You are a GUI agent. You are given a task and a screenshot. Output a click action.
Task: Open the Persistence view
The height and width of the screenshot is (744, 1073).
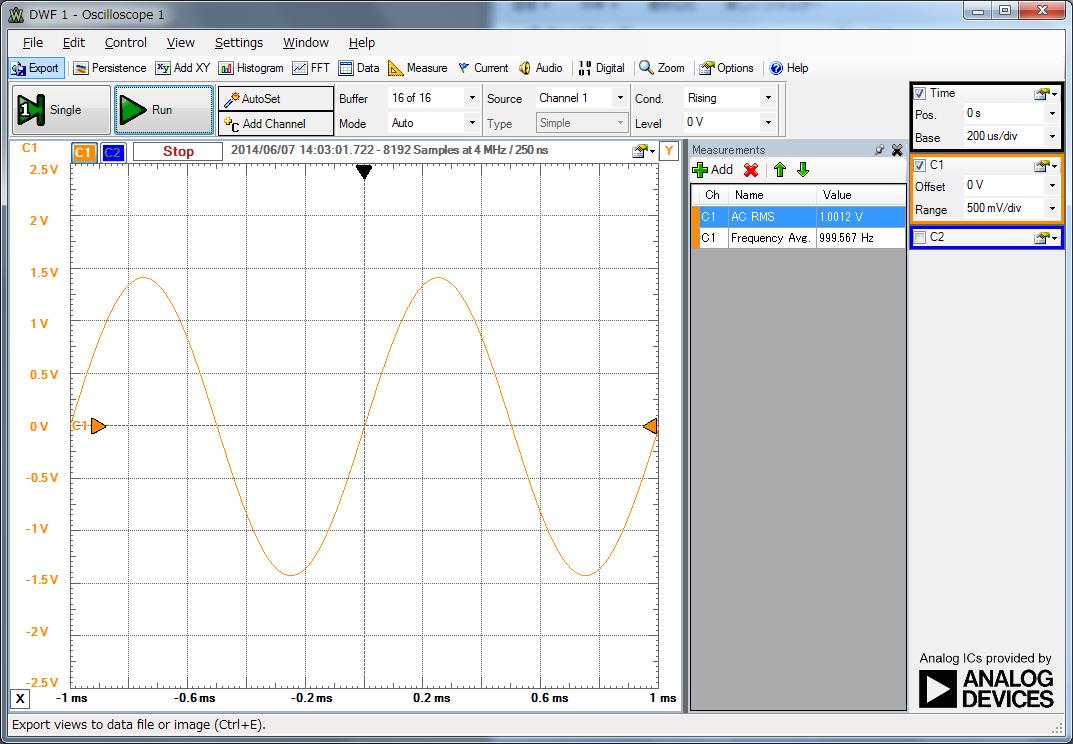pos(110,68)
